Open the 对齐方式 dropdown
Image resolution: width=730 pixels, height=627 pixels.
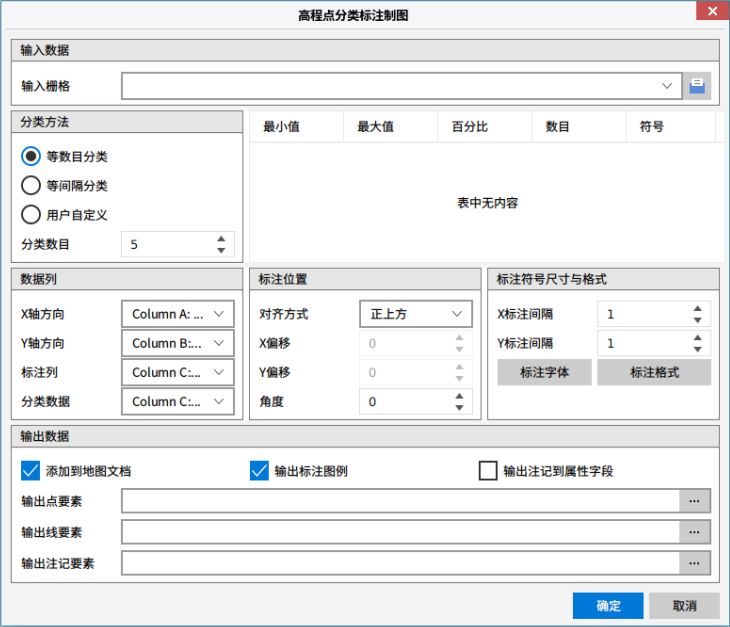(x=457, y=314)
